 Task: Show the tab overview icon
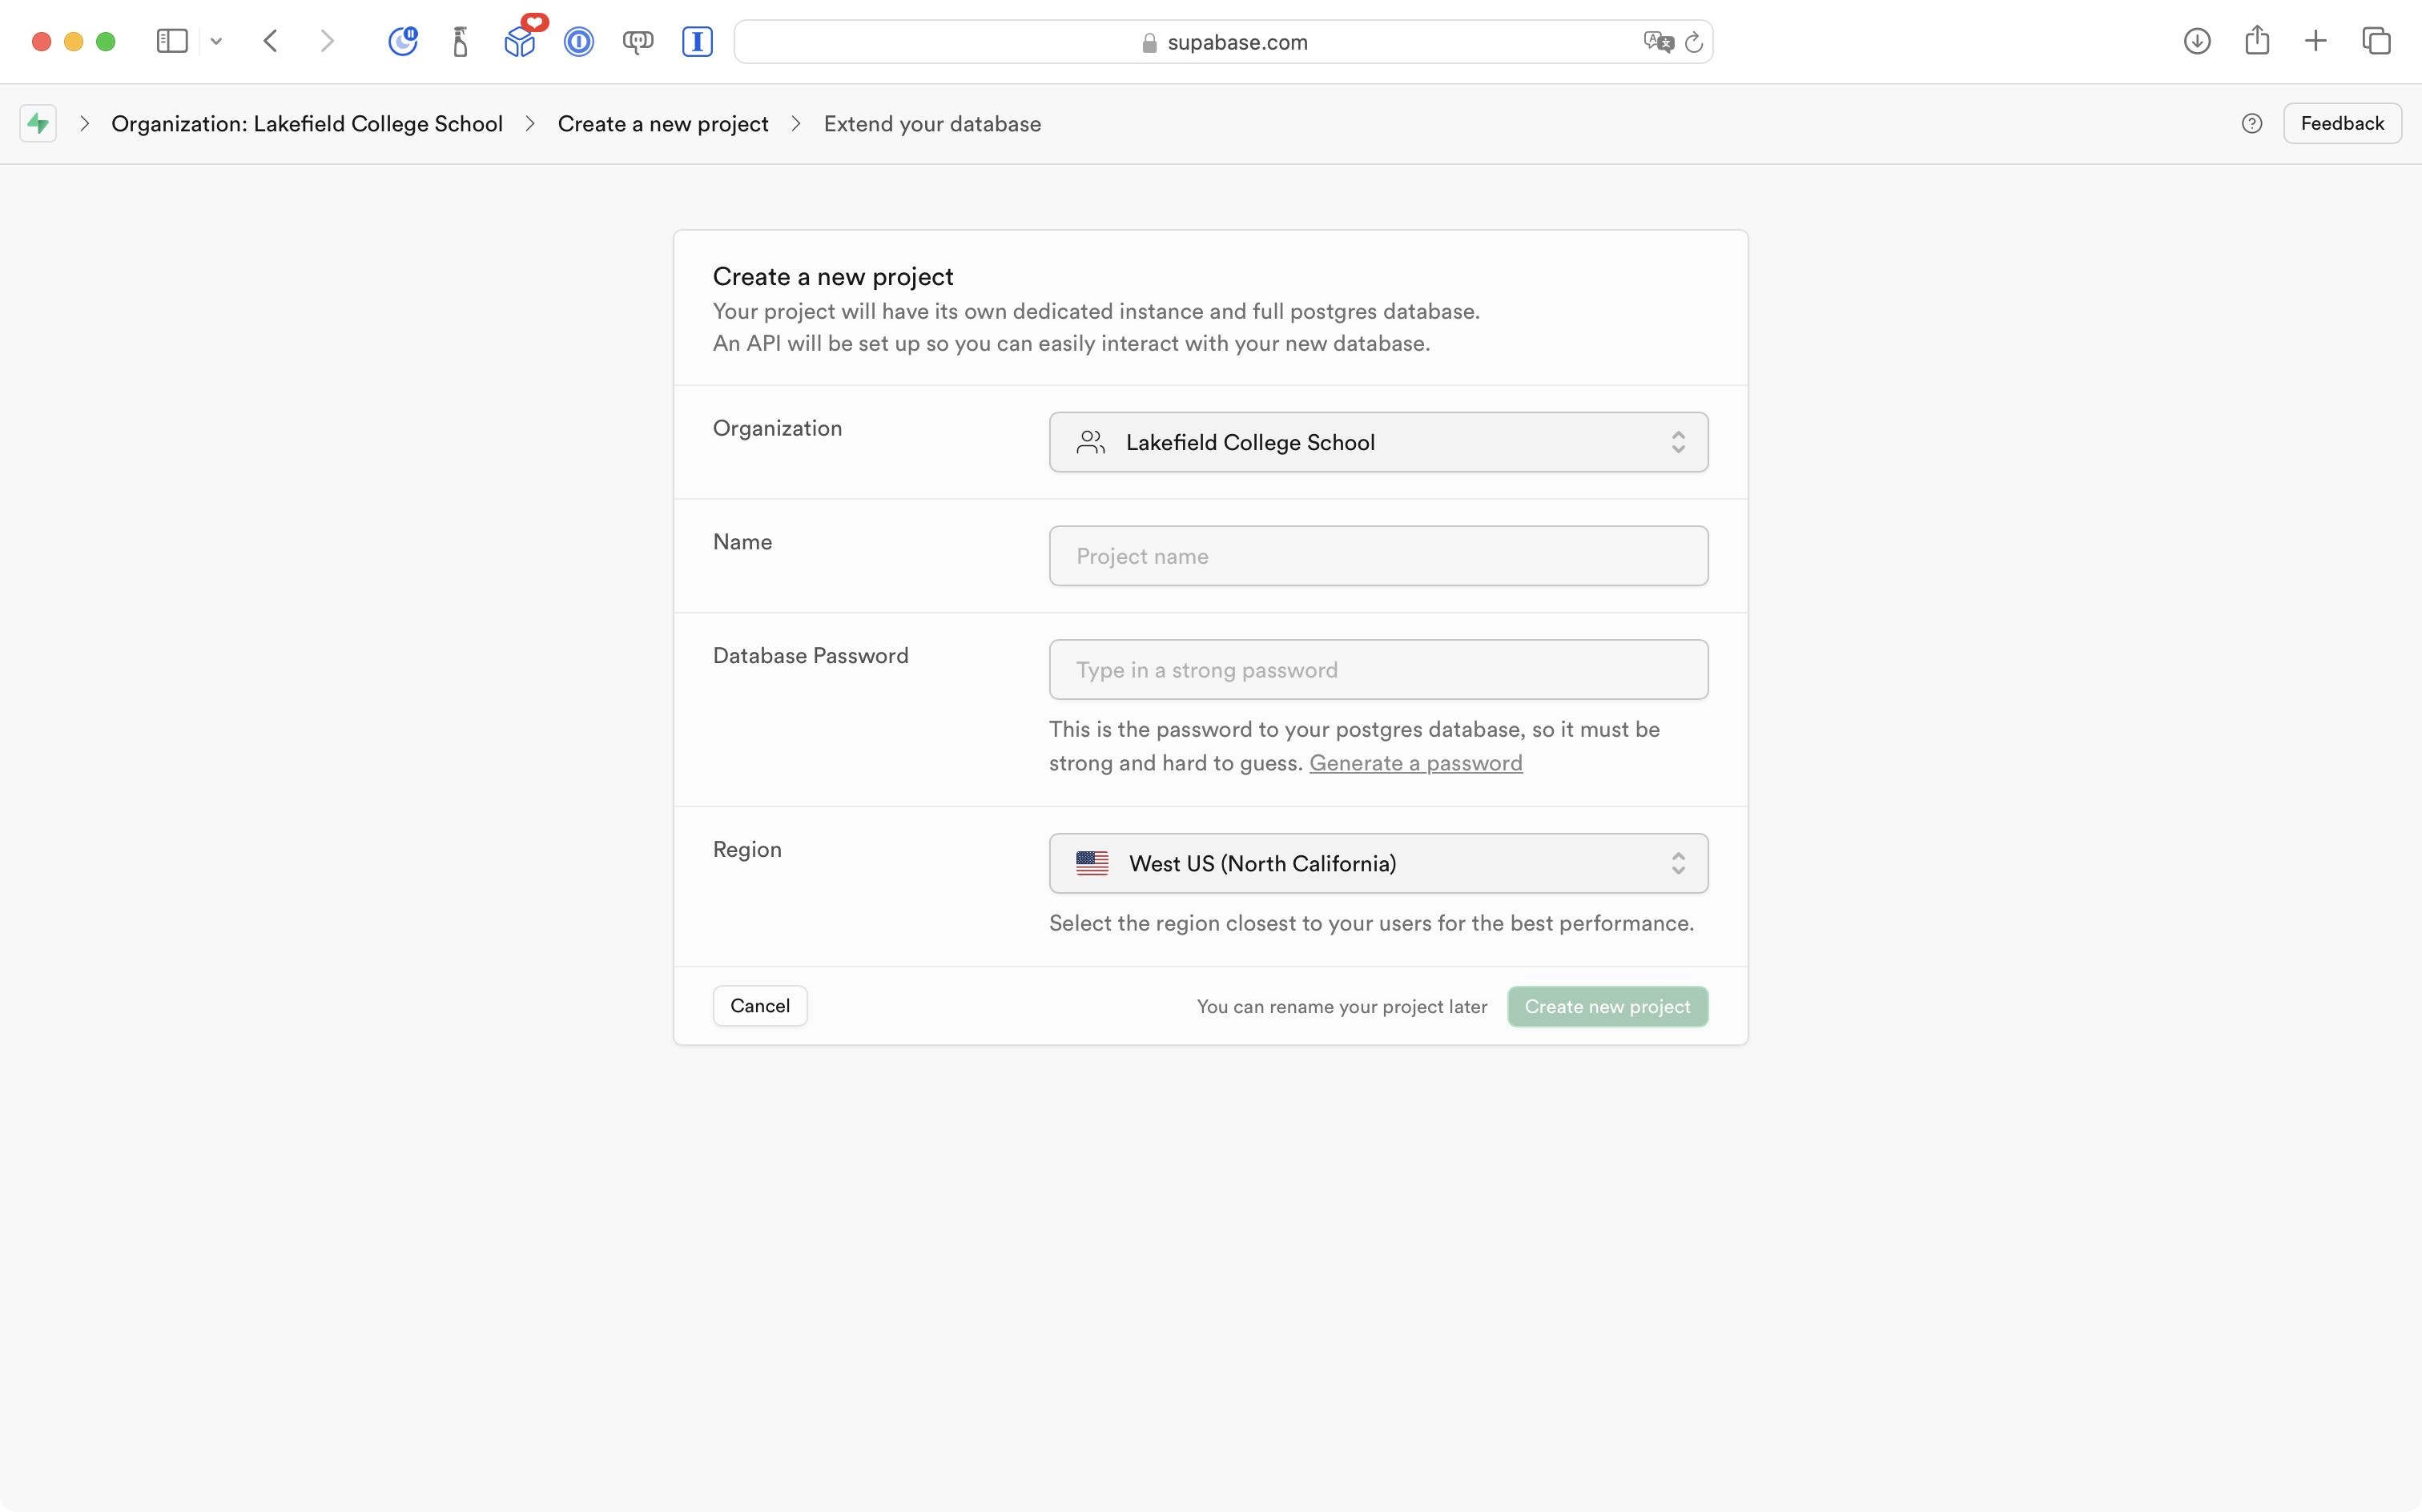(2377, 41)
